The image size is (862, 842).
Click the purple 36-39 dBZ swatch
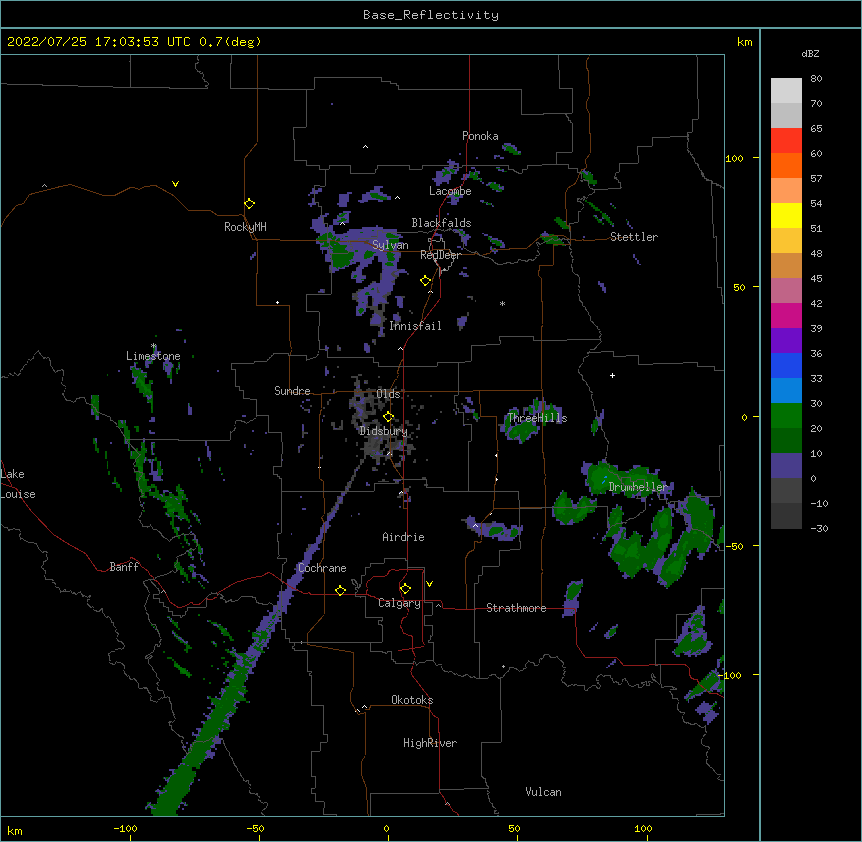coord(786,341)
